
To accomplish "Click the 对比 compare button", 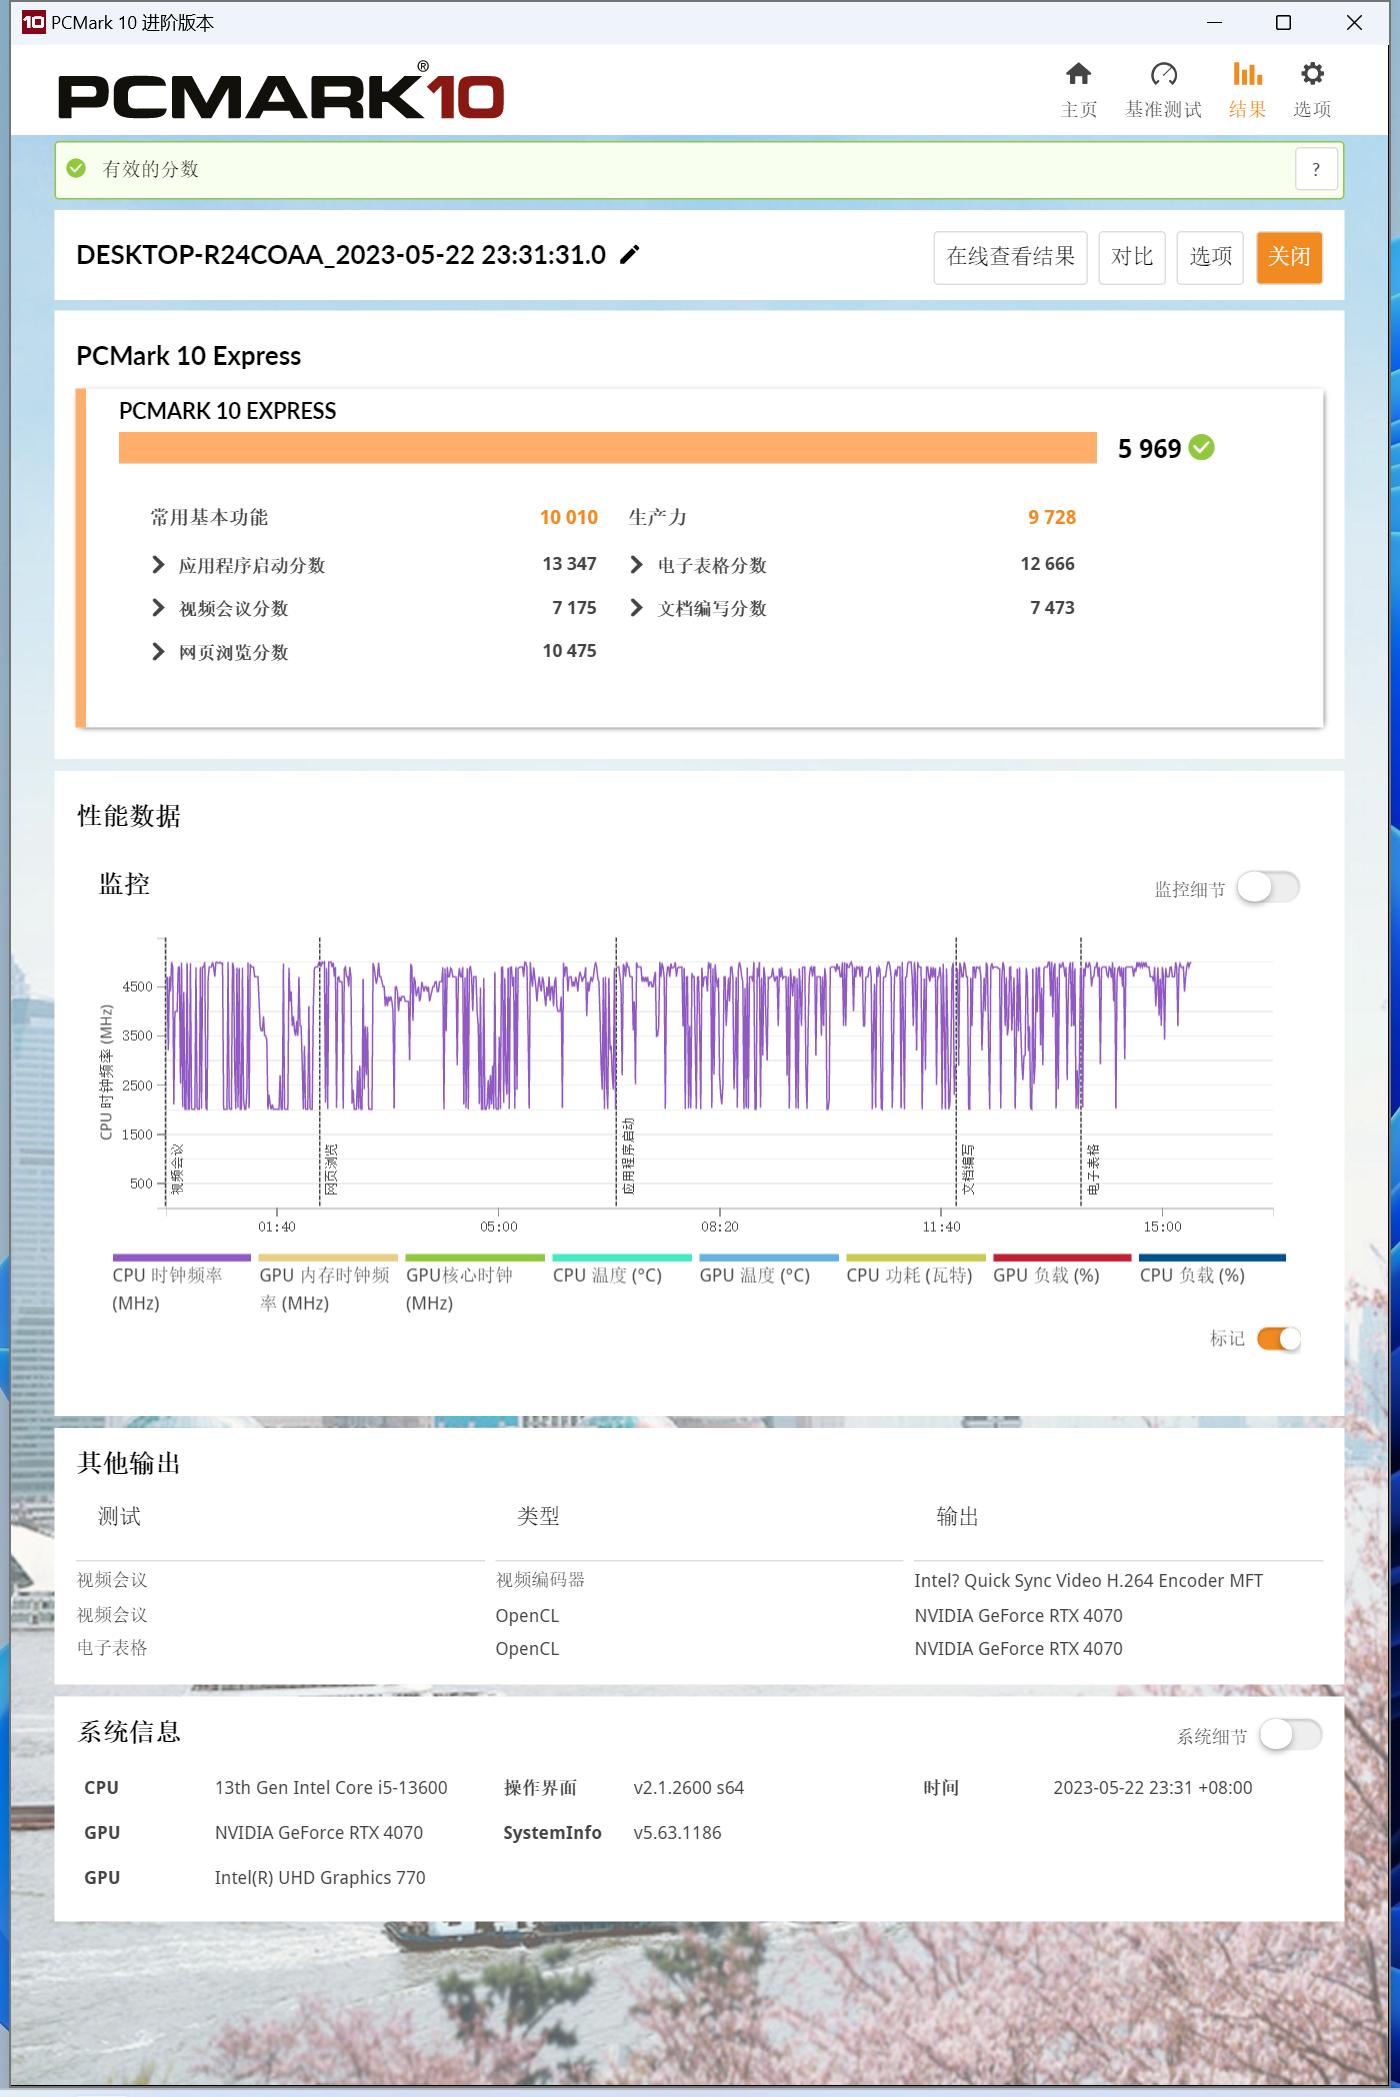I will (1132, 257).
